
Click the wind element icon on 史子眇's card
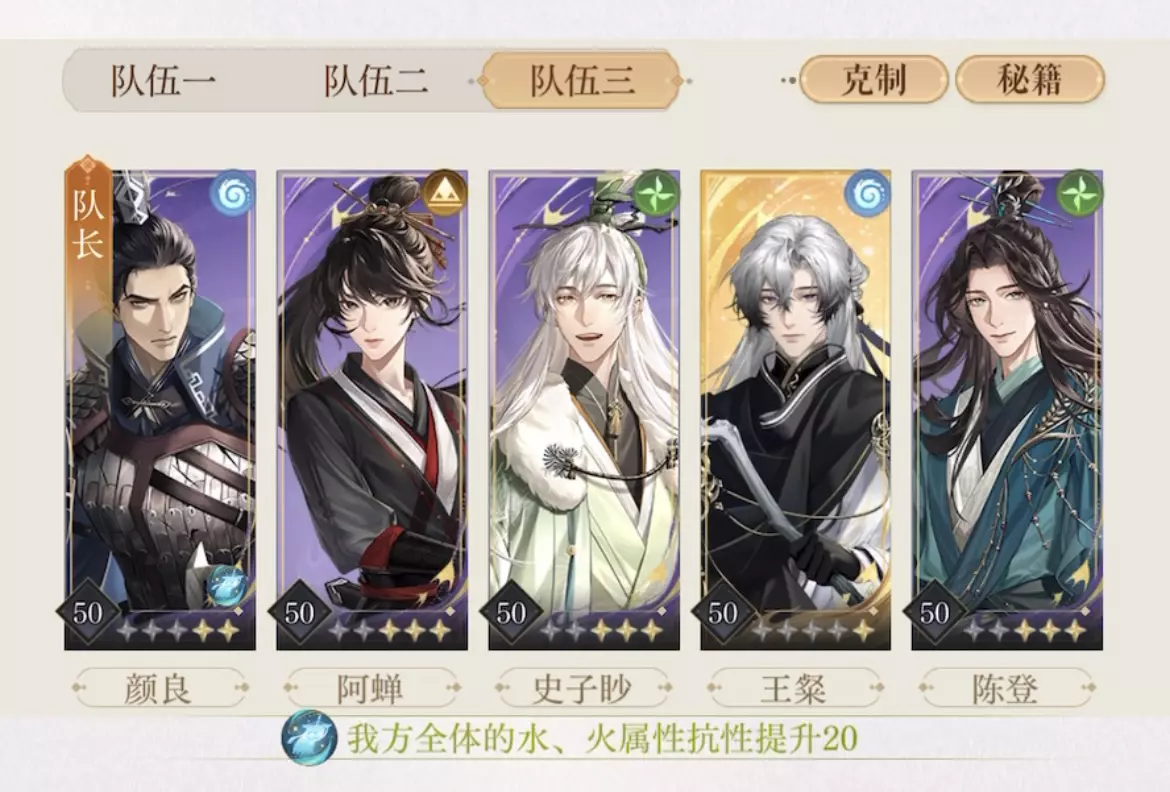point(655,193)
